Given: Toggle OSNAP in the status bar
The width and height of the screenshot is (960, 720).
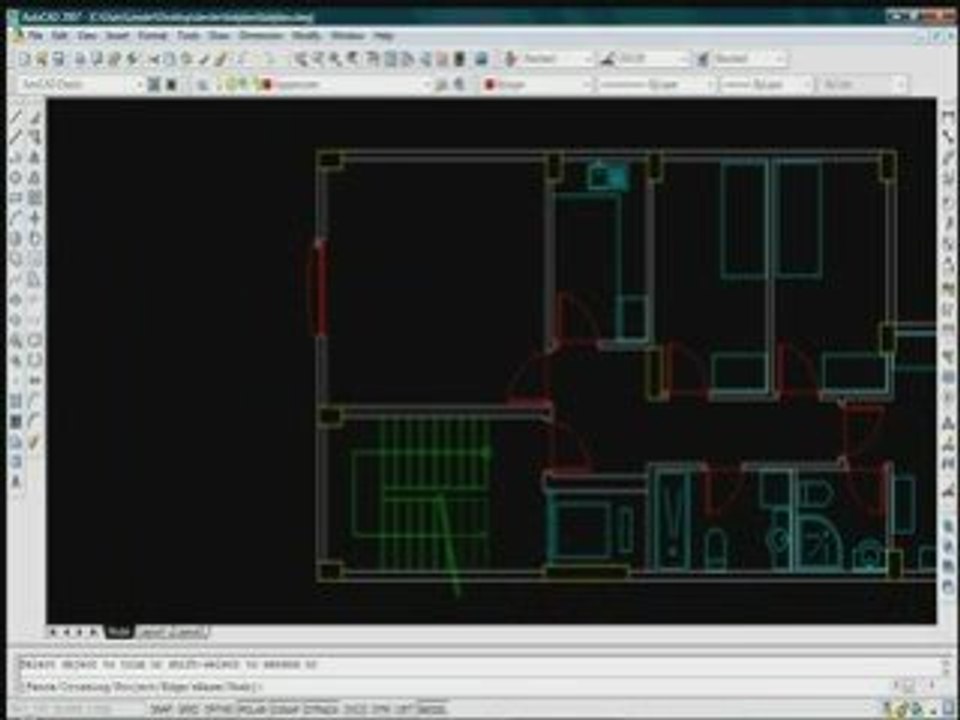Looking at the screenshot, I should (285, 710).
